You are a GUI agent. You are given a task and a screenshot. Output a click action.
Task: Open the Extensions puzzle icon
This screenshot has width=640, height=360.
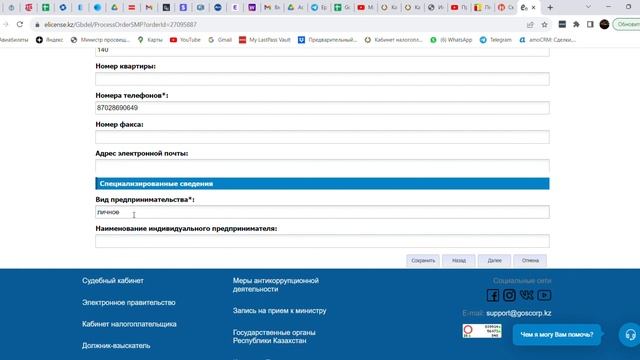[576, 24]
